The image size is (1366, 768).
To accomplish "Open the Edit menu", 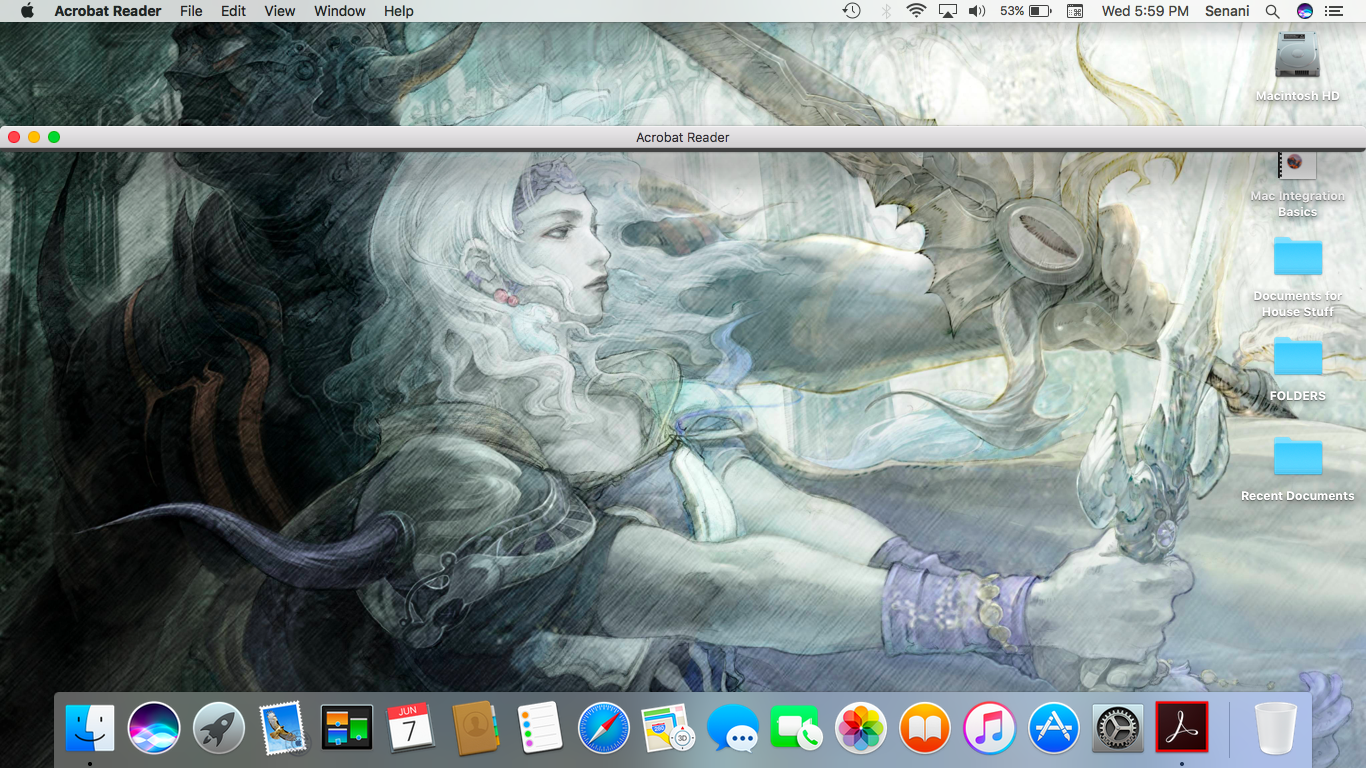I will click(233, 11).
